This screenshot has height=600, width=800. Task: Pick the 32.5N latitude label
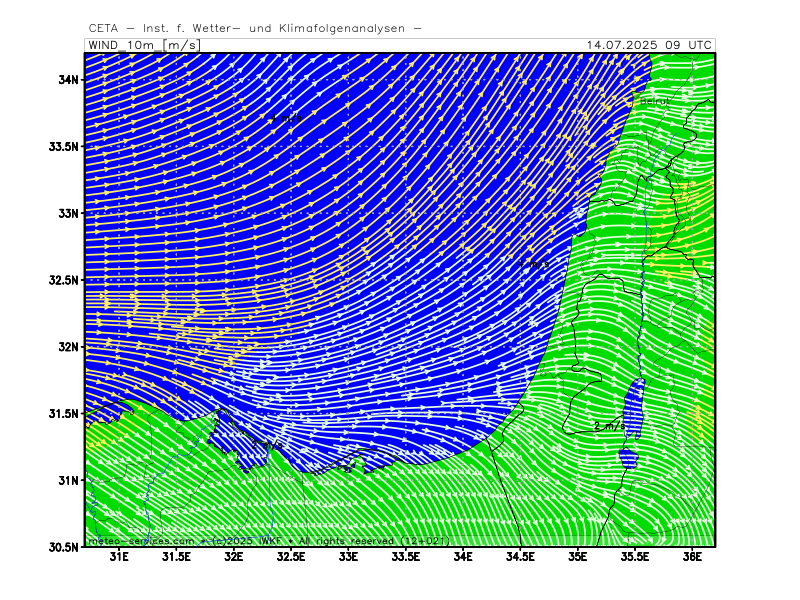64,280
